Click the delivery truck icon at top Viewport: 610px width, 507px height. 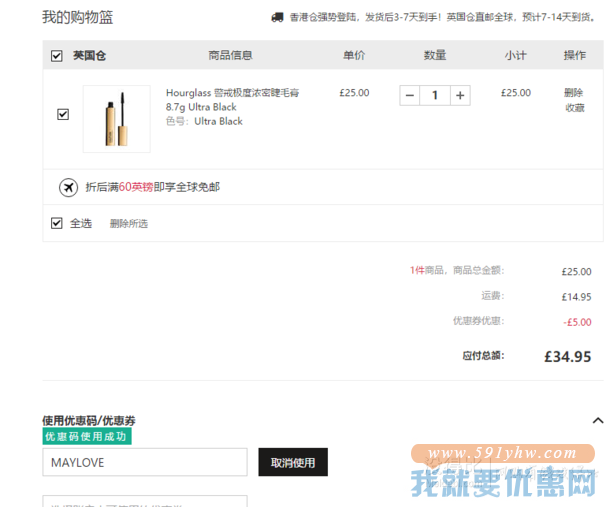[277, 17]
